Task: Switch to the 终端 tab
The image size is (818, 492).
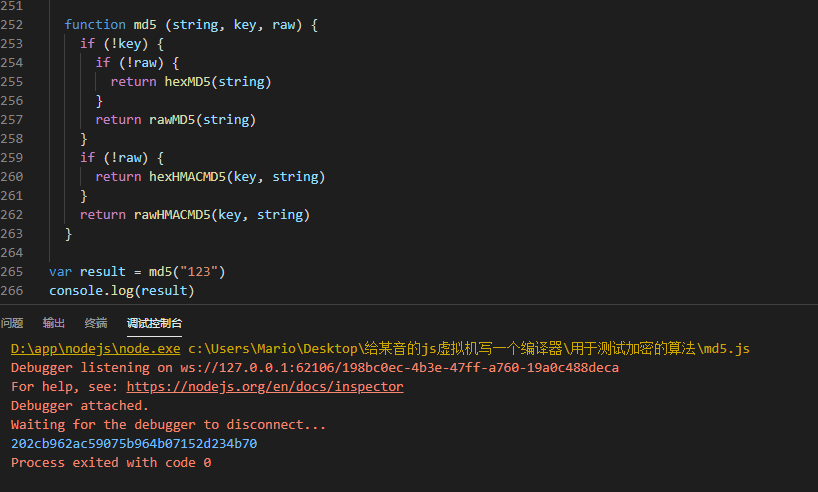Action: (96, 323)
